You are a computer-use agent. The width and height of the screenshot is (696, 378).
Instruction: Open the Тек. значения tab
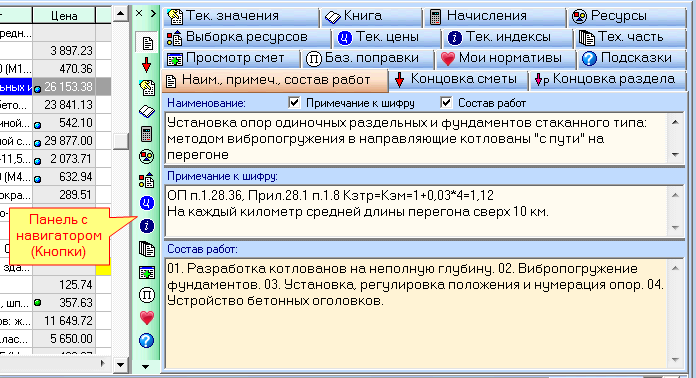pyautogui.click(x=241, y=16)
